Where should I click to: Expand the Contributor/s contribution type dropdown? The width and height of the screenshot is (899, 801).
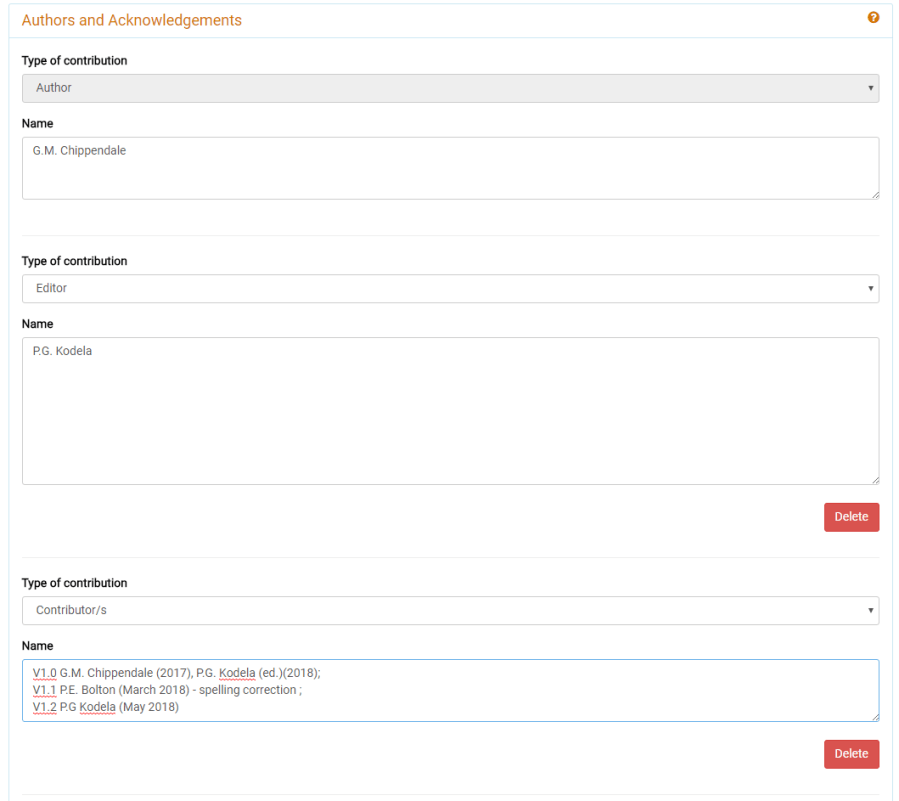pos(450,611)
